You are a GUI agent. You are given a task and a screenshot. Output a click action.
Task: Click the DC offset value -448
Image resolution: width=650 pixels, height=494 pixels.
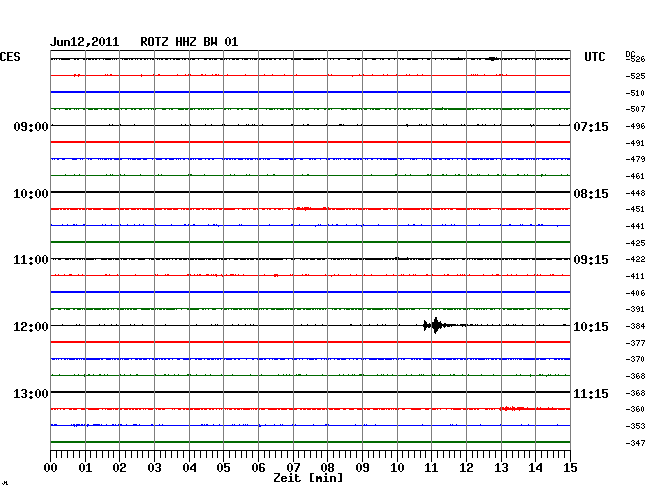coord(635,193)
